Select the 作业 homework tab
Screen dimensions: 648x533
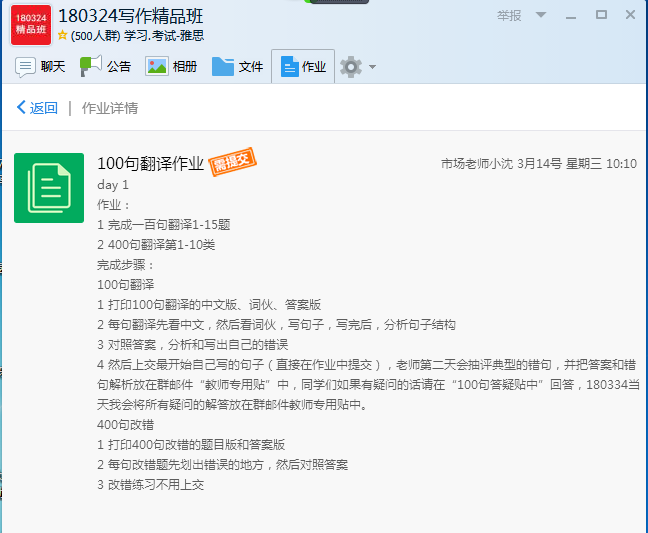point(303,67)
